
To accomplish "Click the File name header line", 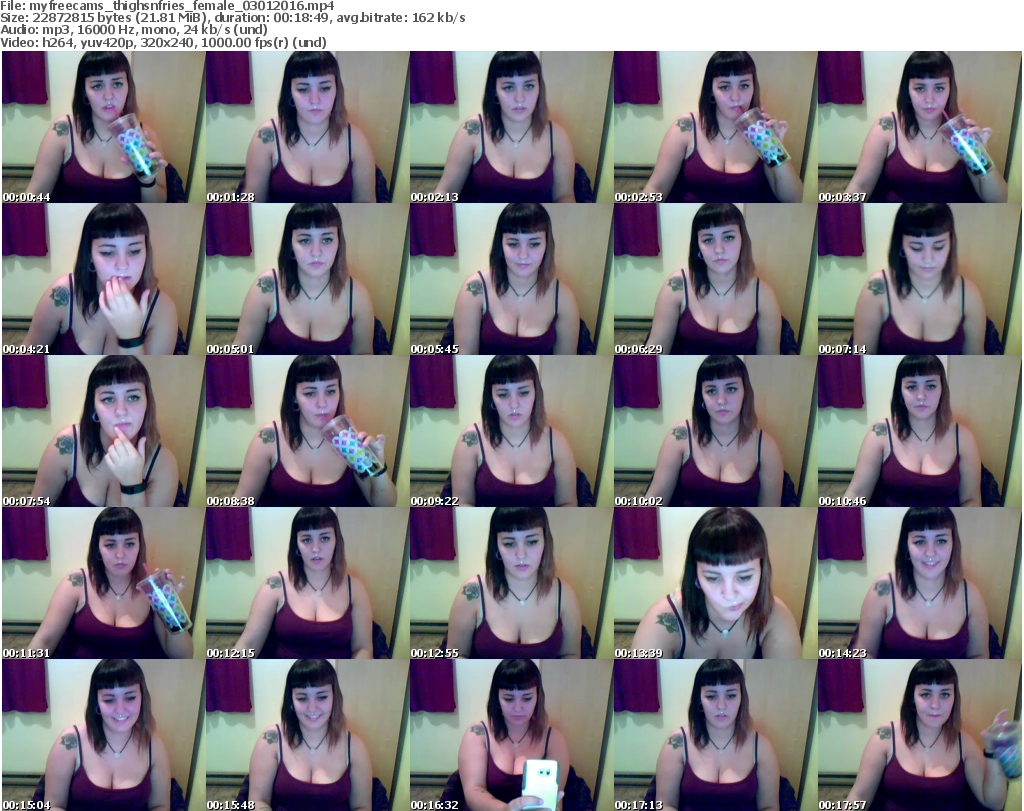I will (167, 6).
